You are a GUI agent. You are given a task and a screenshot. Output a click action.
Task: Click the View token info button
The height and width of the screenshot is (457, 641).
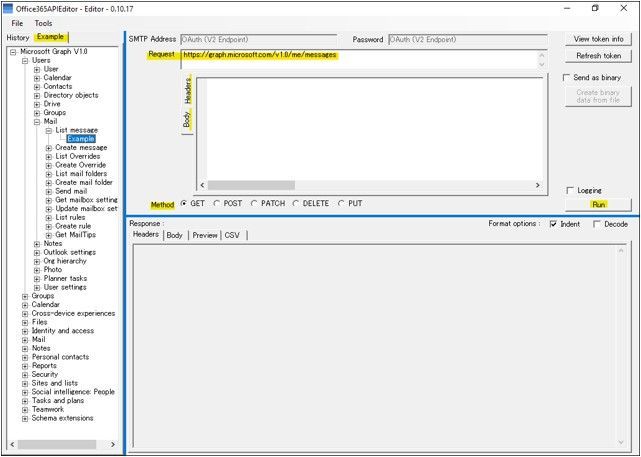(598, 39)
